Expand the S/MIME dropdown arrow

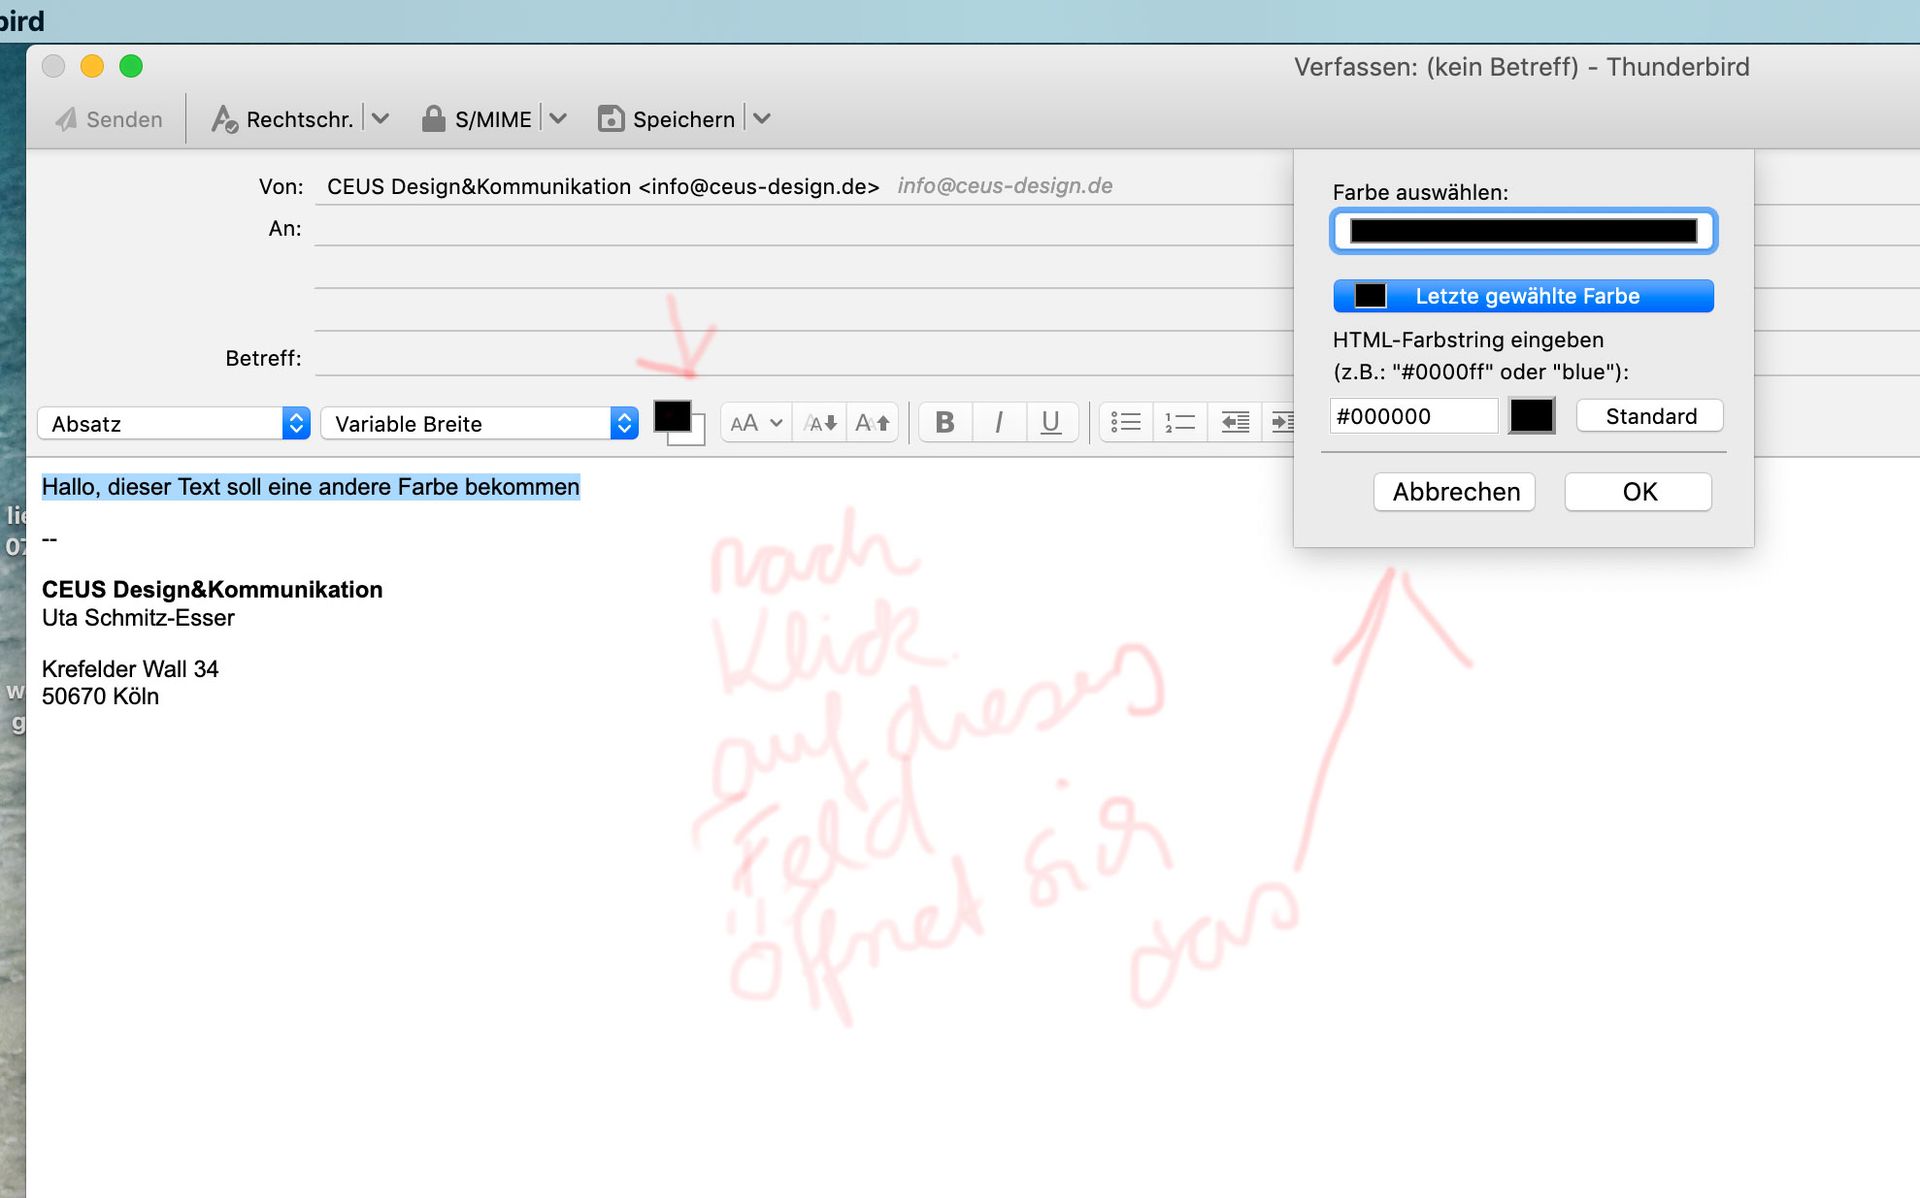(x=558, y=119)
